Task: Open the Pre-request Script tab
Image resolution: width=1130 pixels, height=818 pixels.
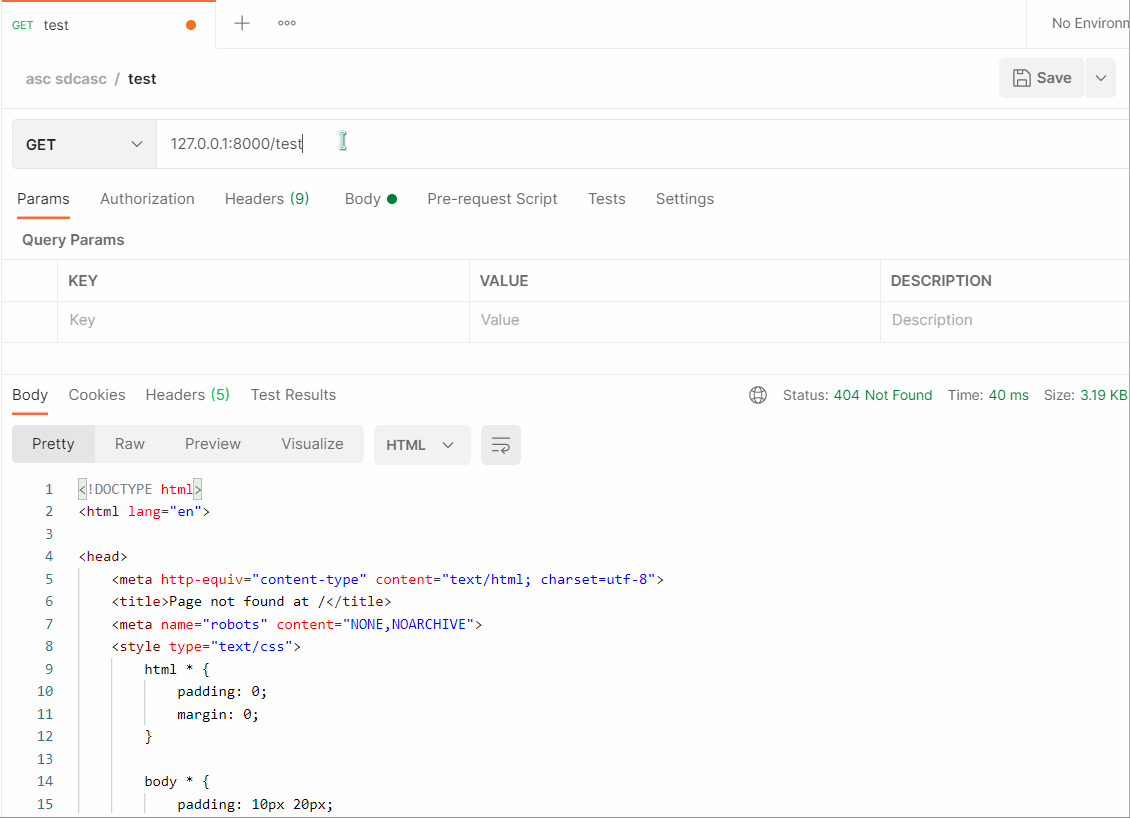Action: pyautogui.click(x=492, y=199)
